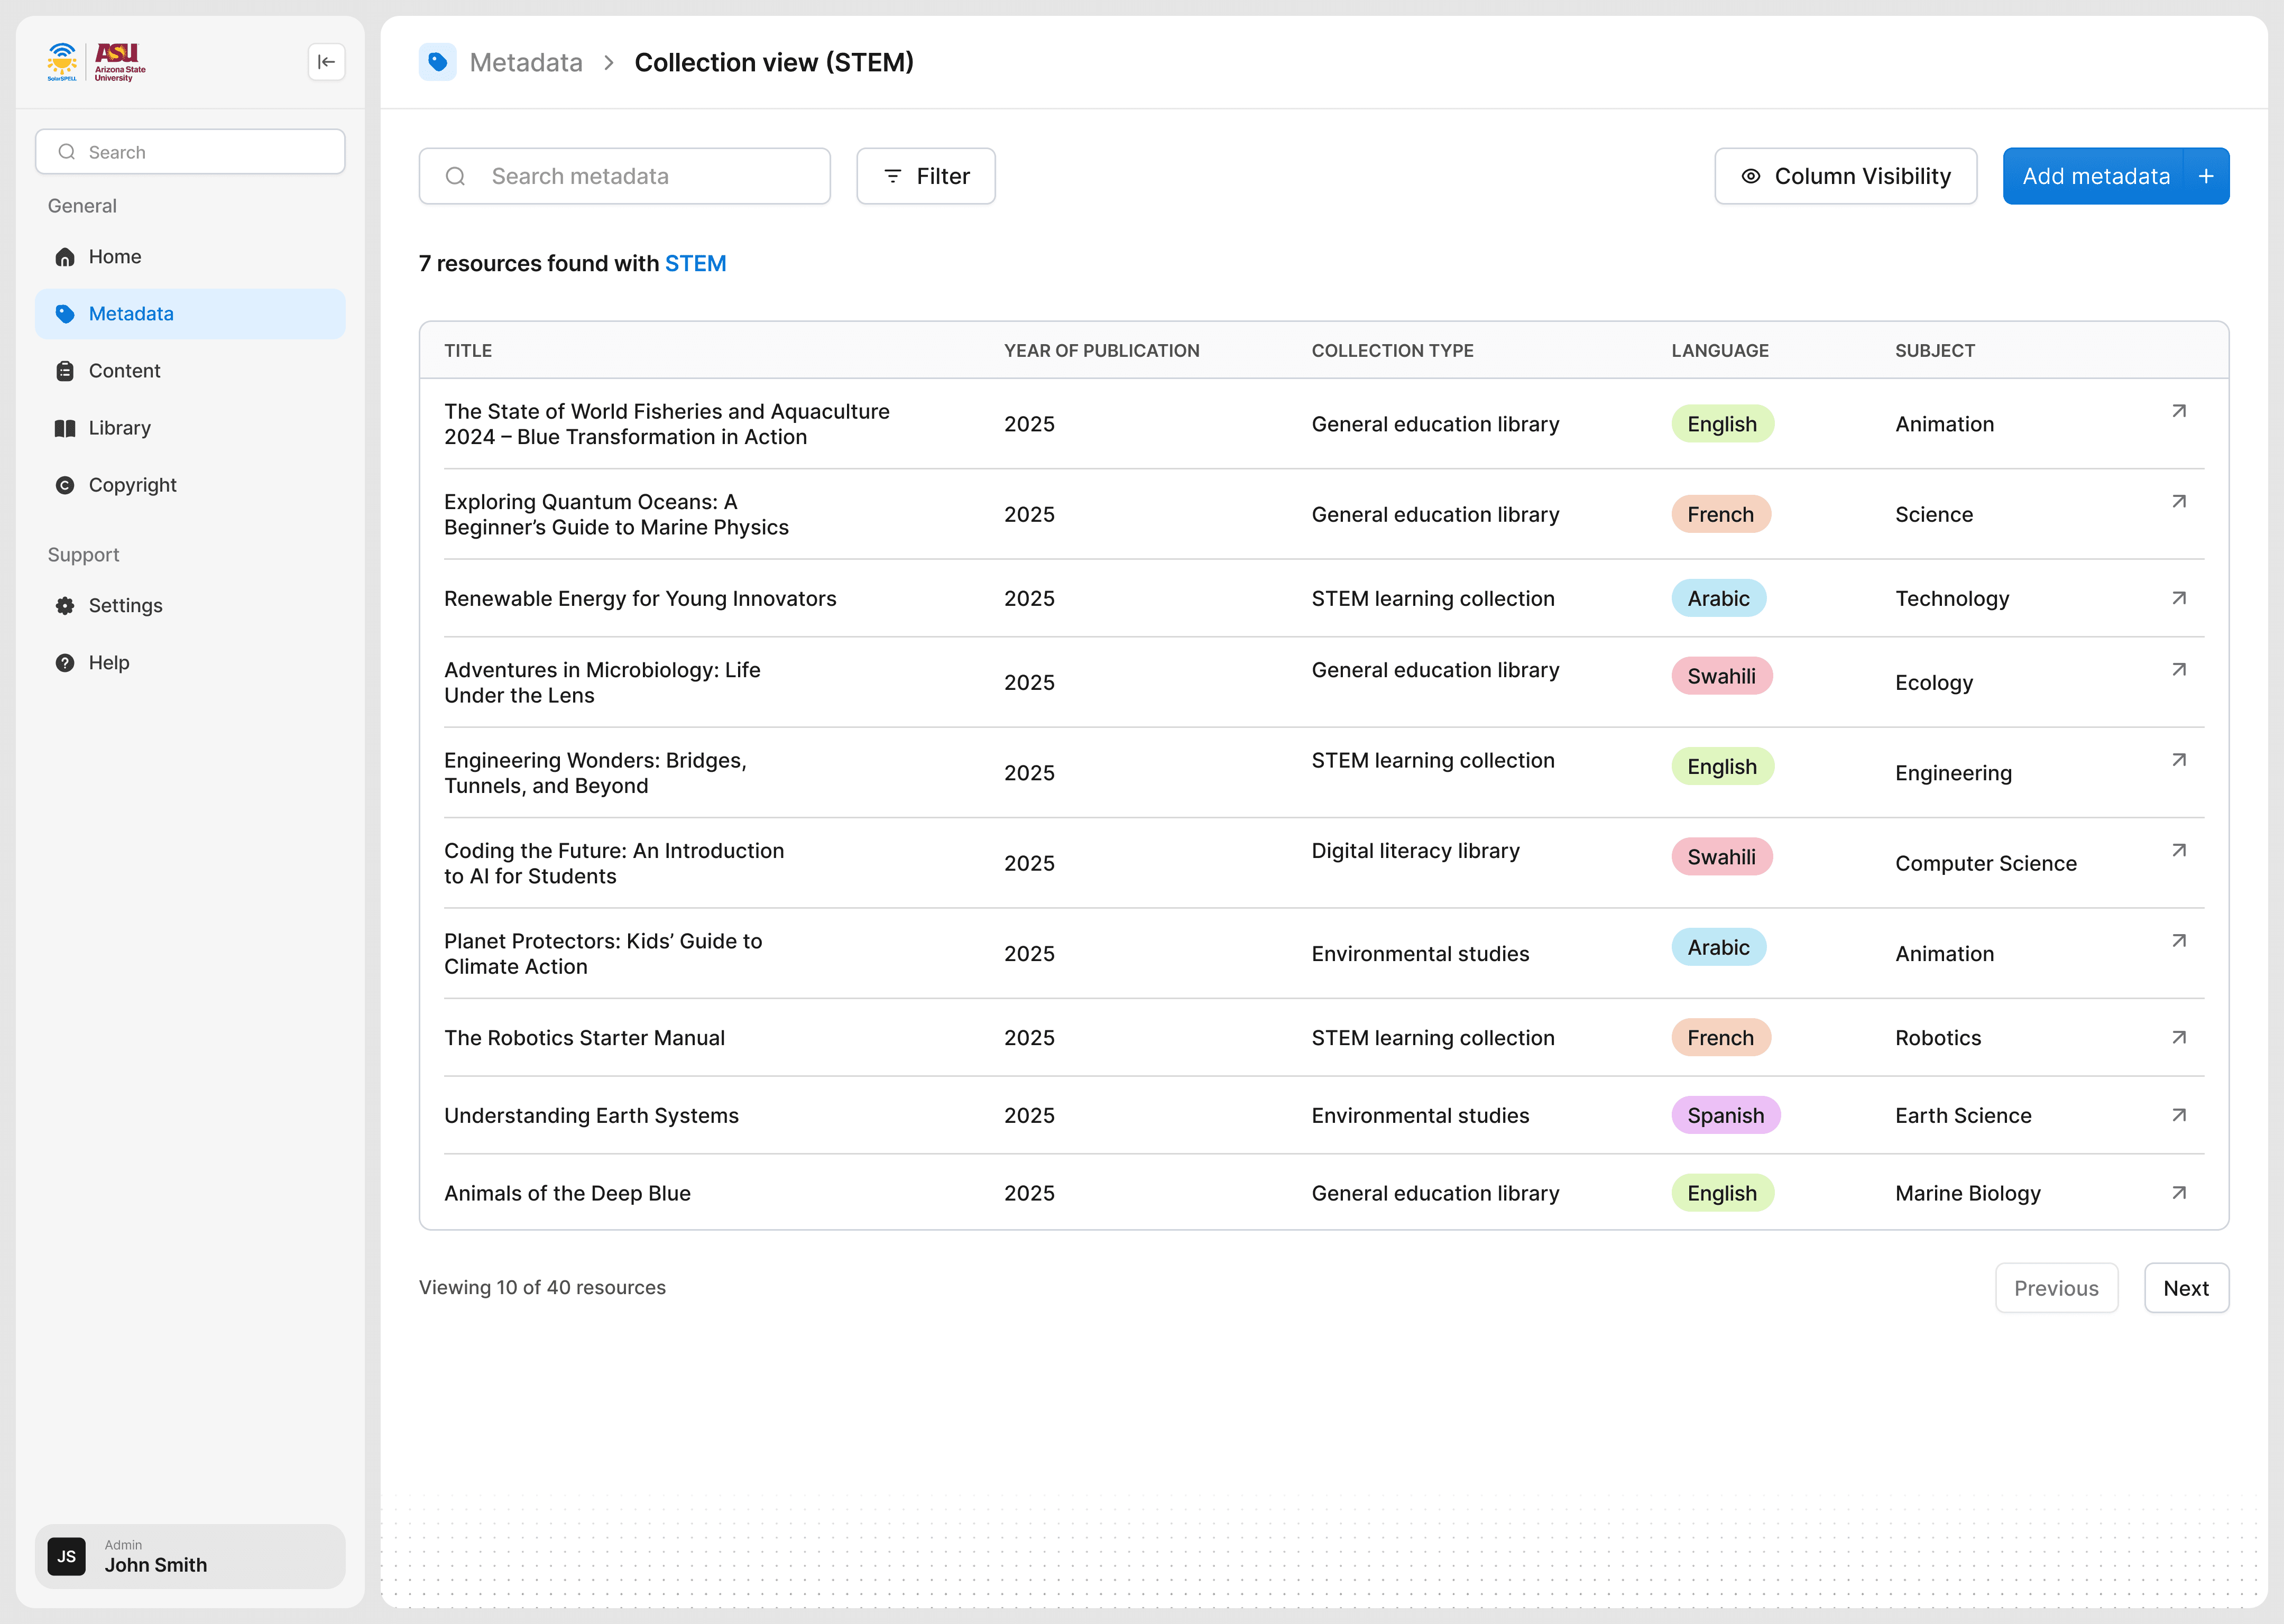Focus the Search metadata field
The width and height of the screenshot is (2284, 1624).
(x=624, y=176)
